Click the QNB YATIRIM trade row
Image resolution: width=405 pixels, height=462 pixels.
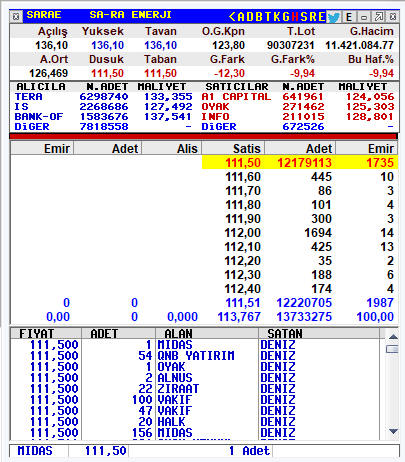pyautogui.click(x=195, y=356)
